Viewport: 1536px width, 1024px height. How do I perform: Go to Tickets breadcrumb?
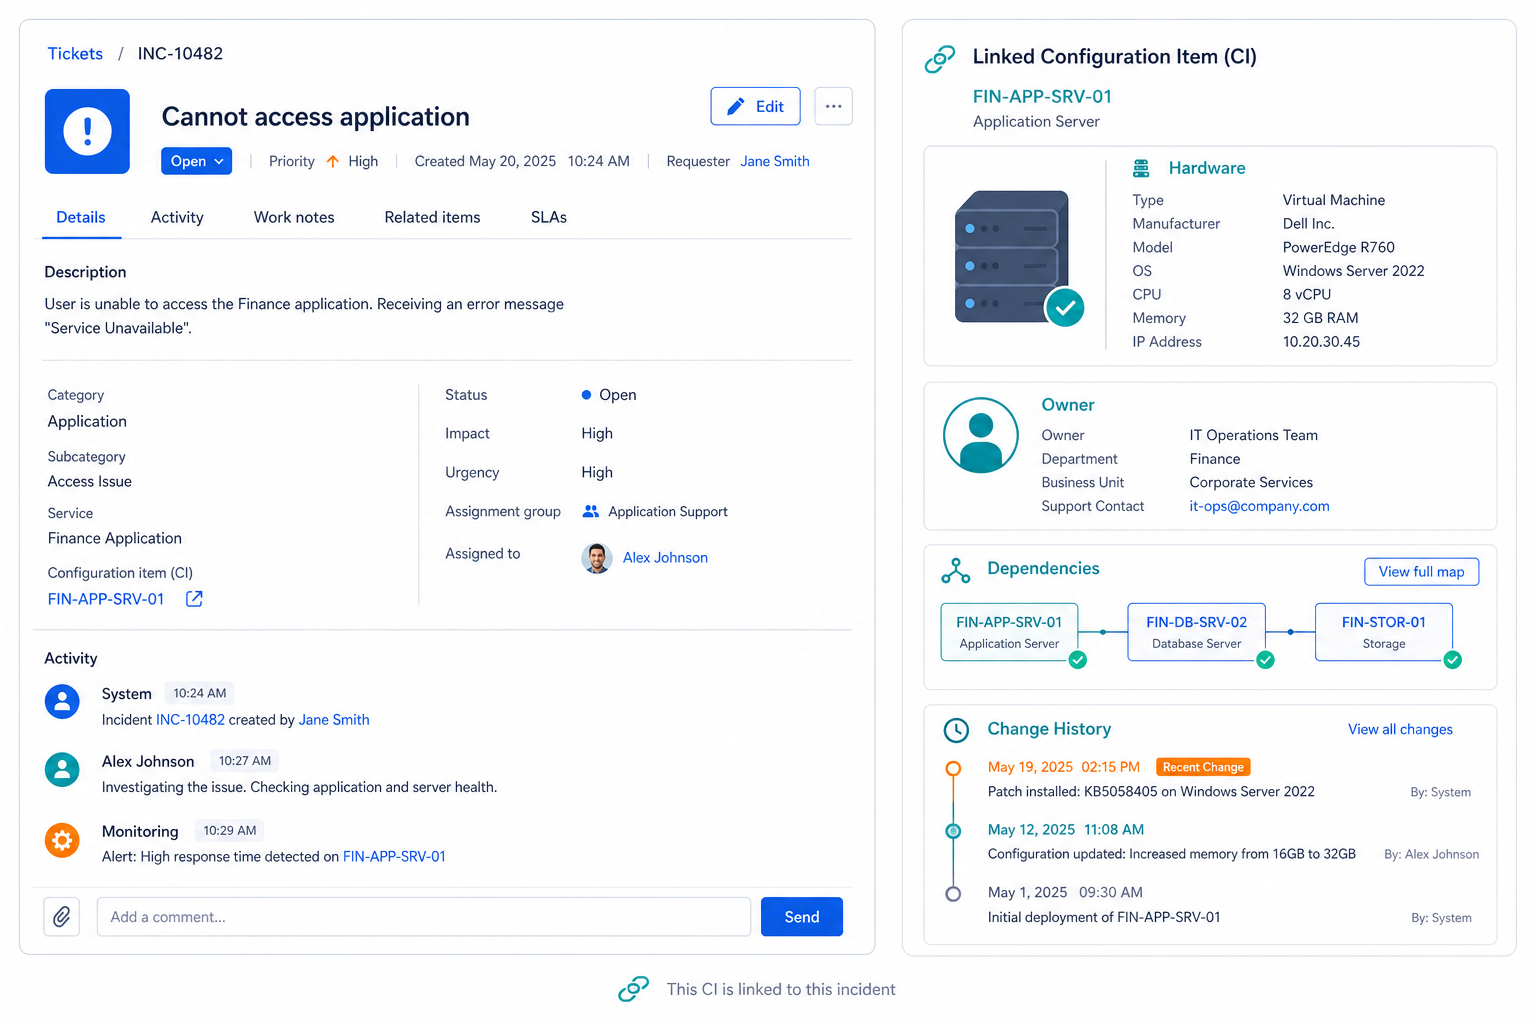pyautogui.click(x=75, y=54)
